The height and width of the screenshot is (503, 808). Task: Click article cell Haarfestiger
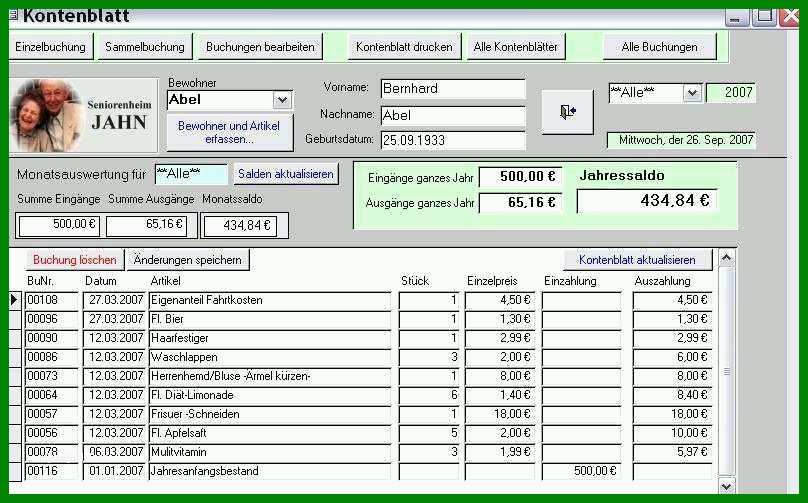pyautogui.click(x=270, y=339)
